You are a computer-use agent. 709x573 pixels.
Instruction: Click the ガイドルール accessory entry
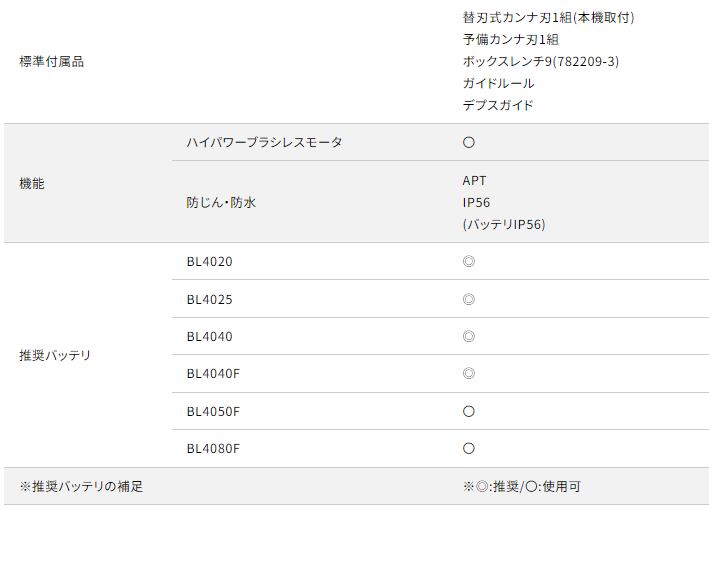tap(498, 84)
